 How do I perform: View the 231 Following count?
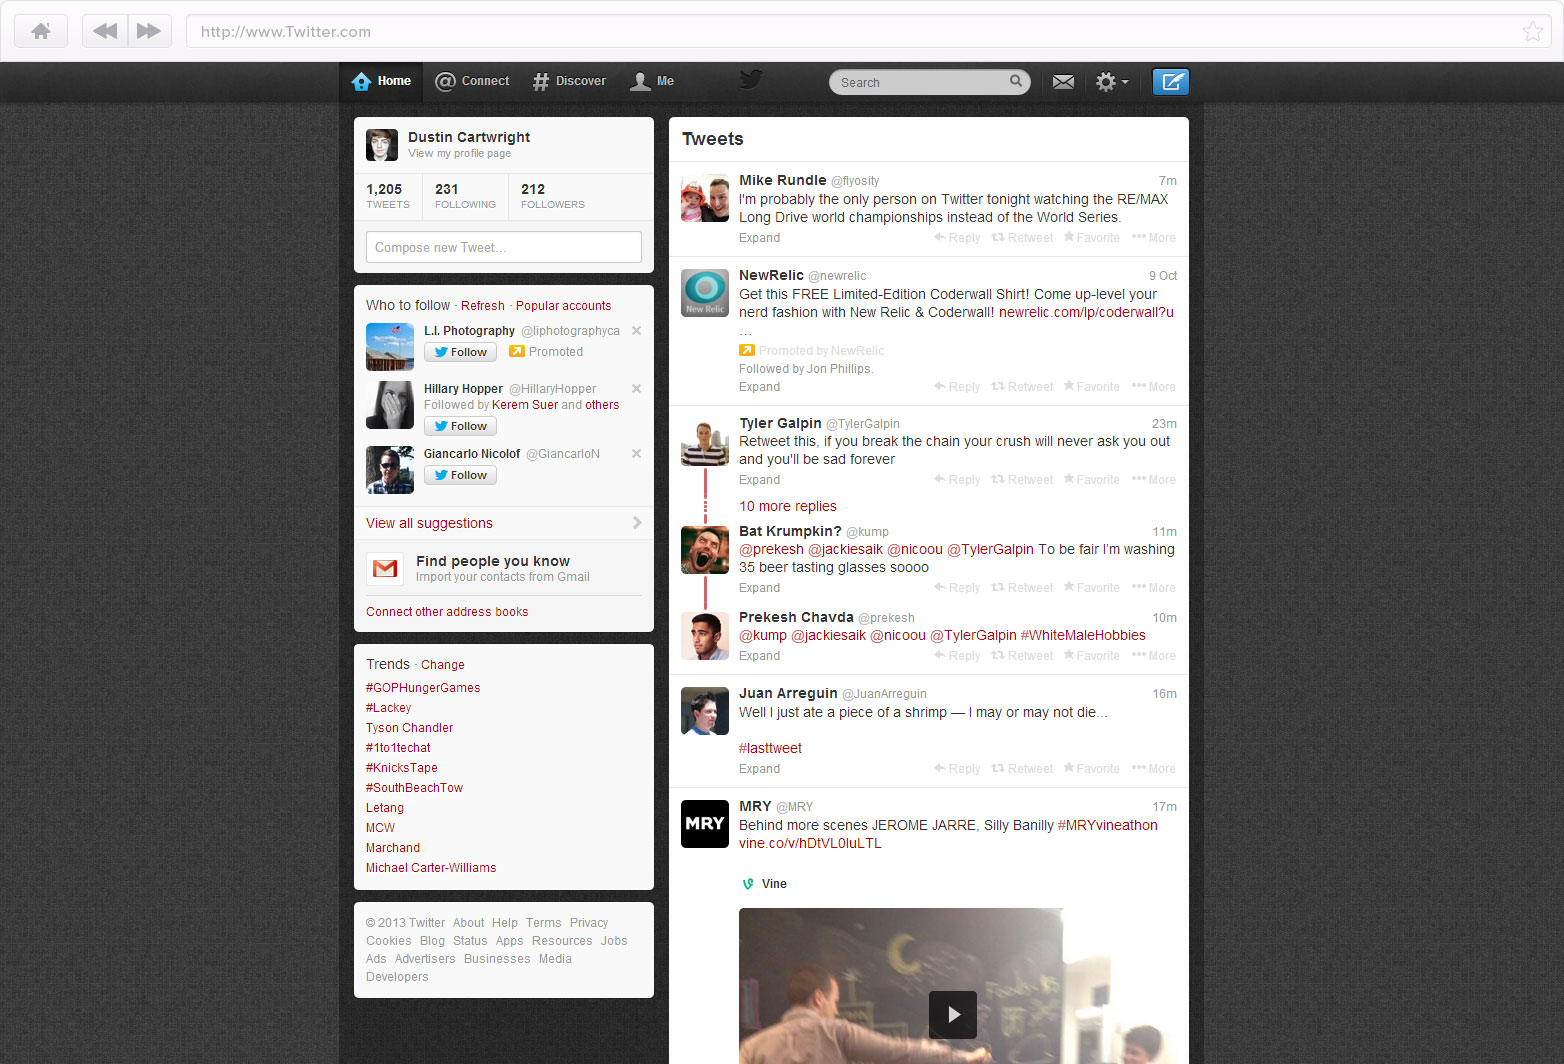(465, 195)
